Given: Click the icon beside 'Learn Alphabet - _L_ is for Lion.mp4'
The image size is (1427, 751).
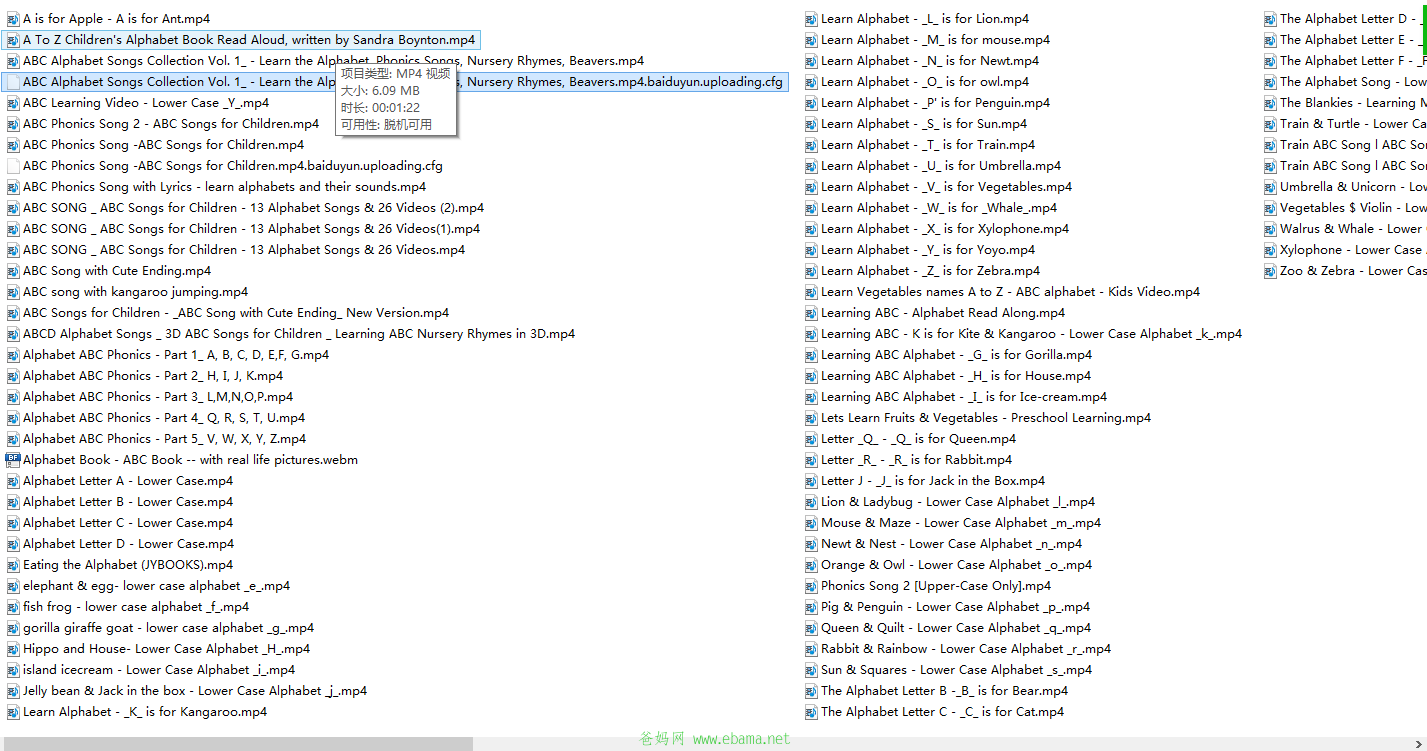Looking at the screenshot, I should tap(811, 19).
